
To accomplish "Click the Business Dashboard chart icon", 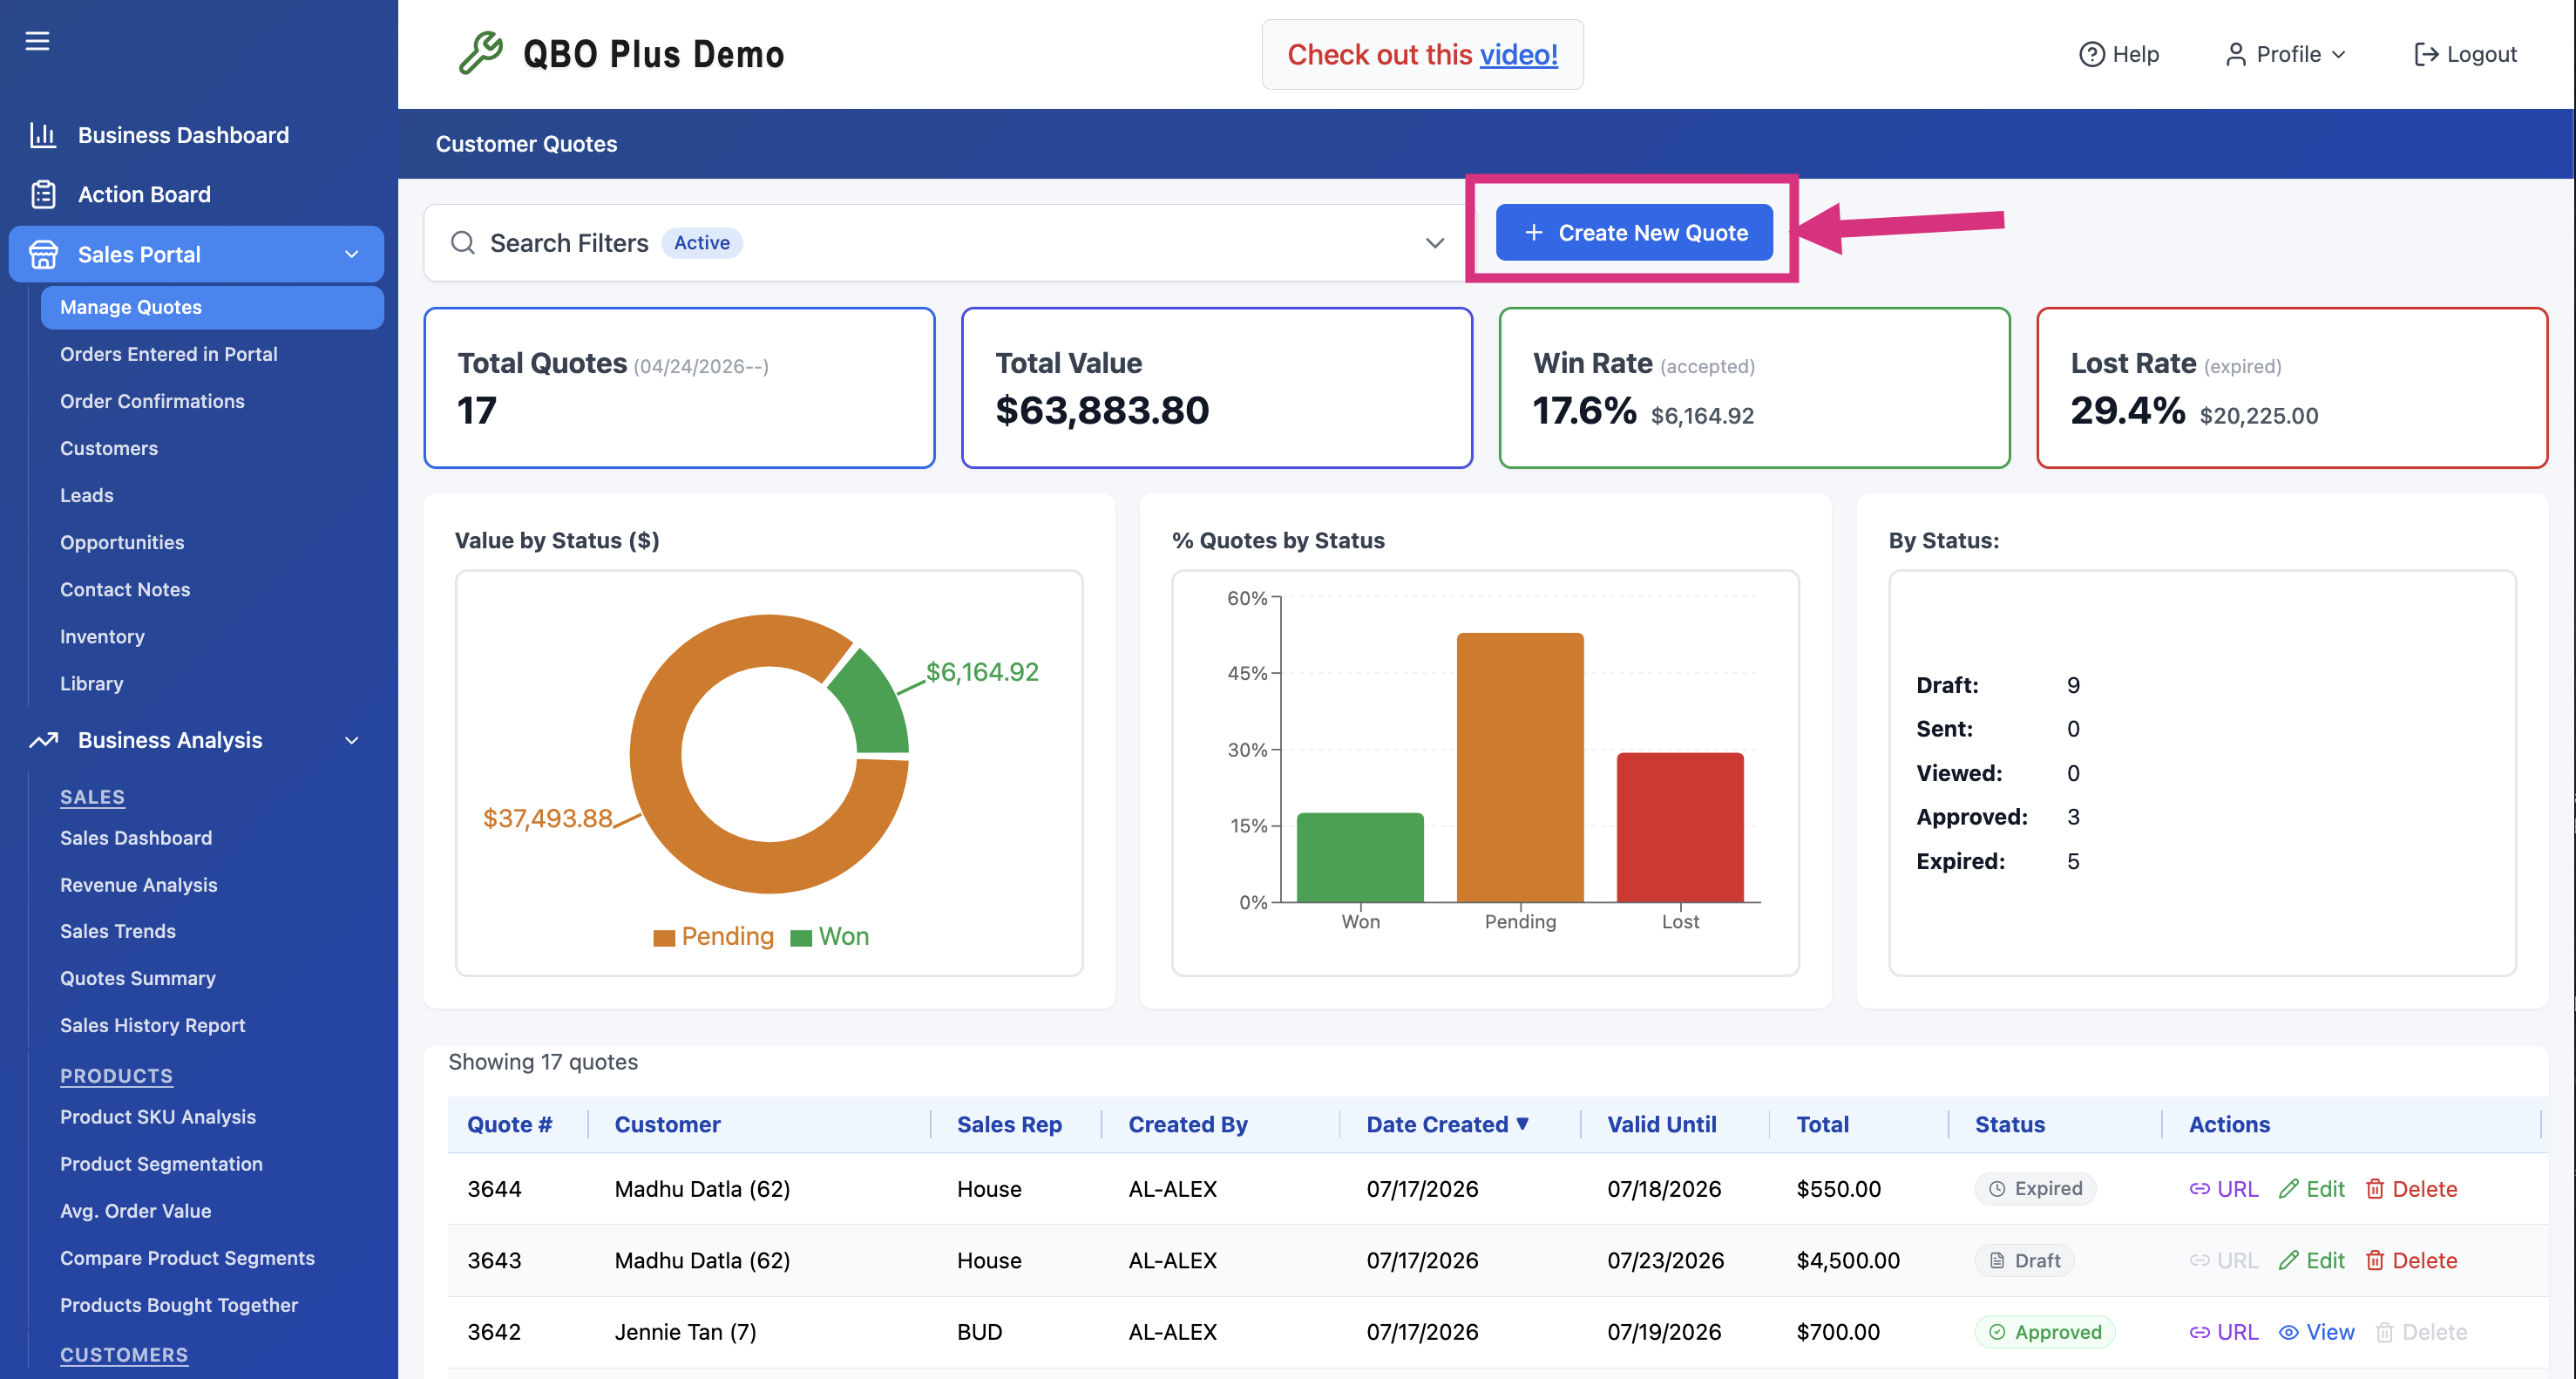I will pyautogui.click(x=43, y=135).
